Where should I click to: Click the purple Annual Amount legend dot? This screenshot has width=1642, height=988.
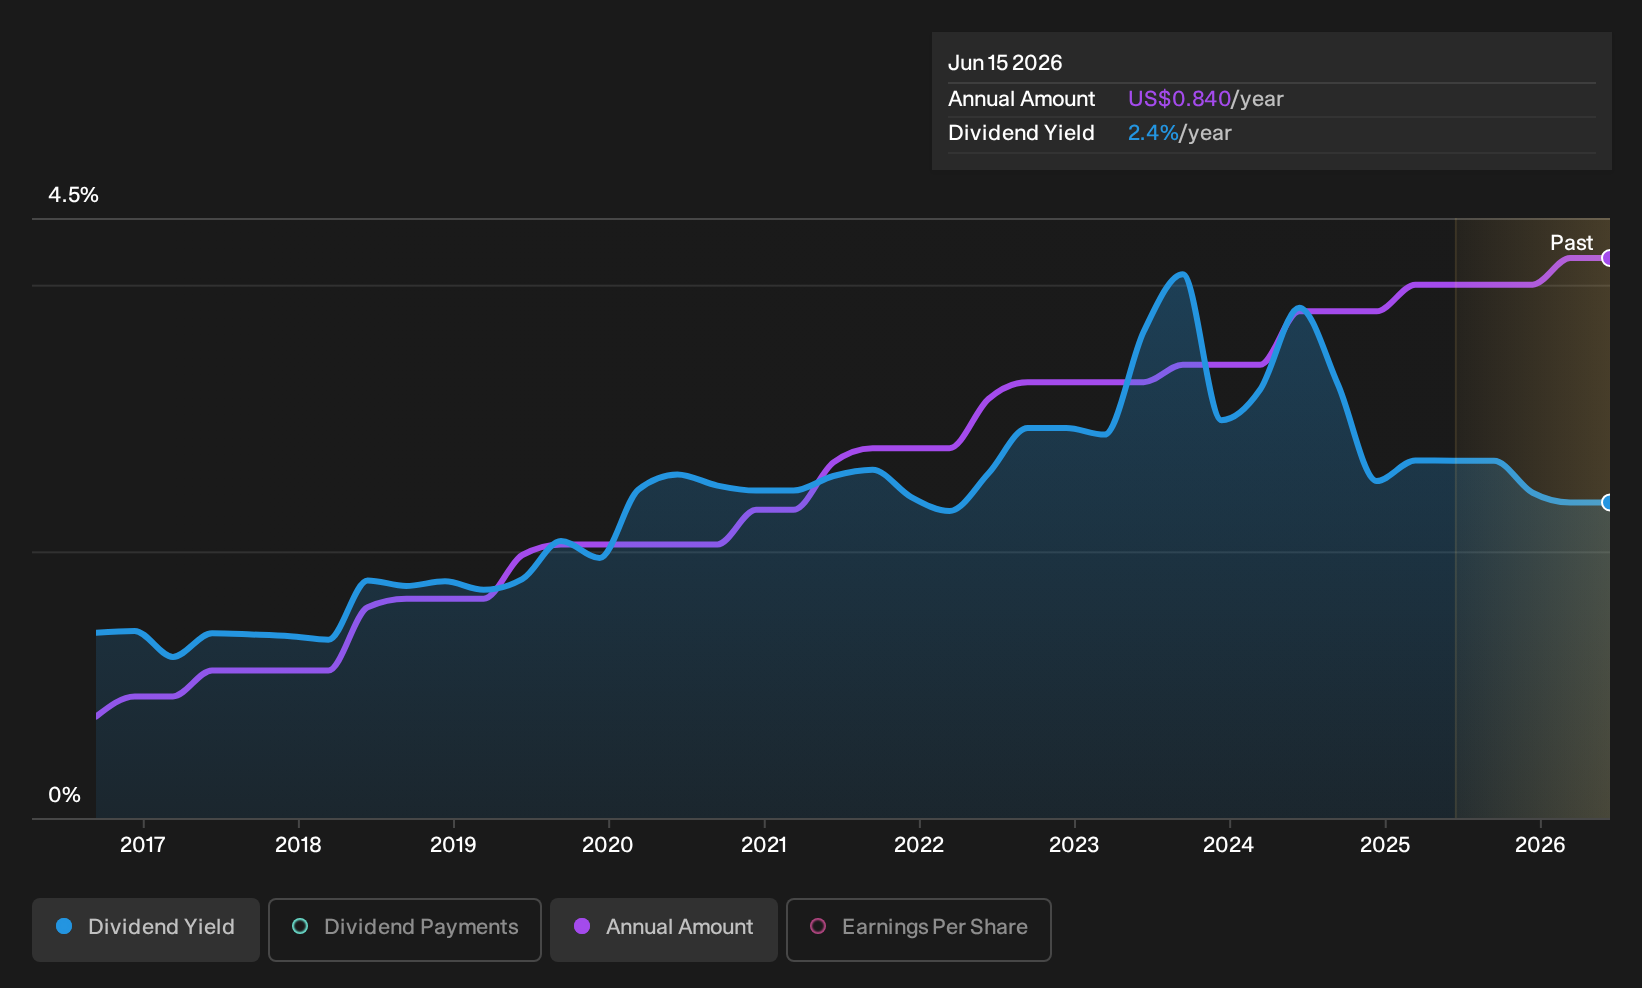[582, 926]
